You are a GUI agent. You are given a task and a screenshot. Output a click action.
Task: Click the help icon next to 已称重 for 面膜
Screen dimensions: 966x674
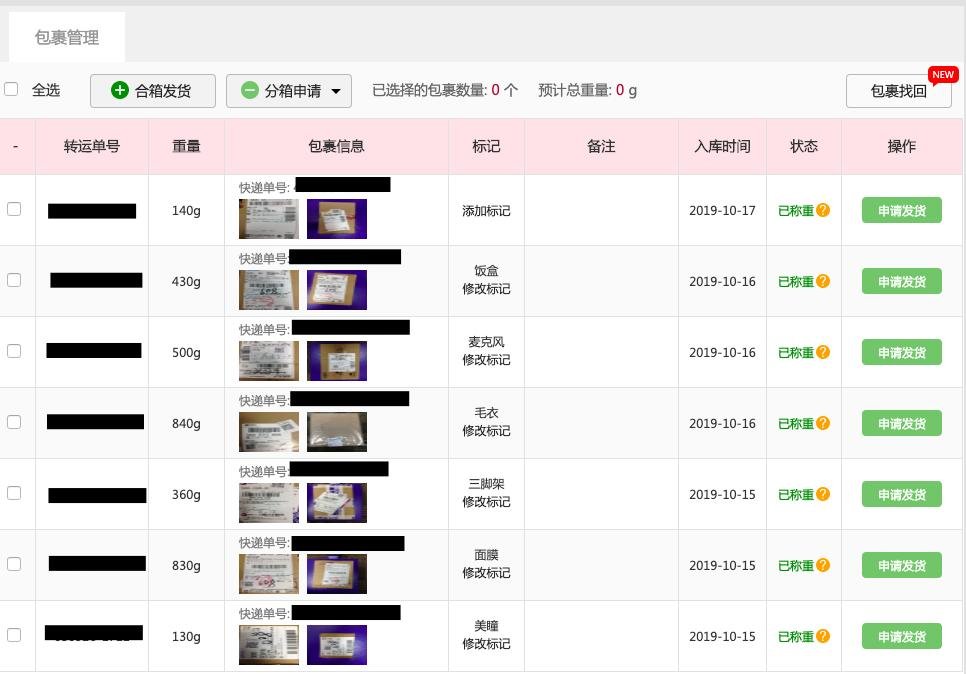click(x=823, y=565)
